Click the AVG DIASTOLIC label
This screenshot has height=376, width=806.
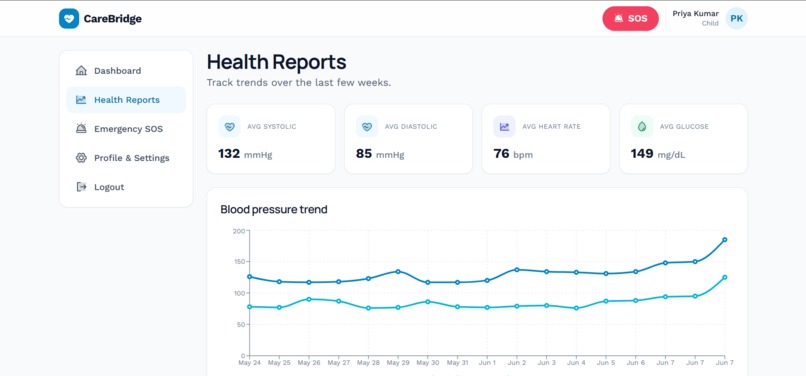tap(411, 127)
